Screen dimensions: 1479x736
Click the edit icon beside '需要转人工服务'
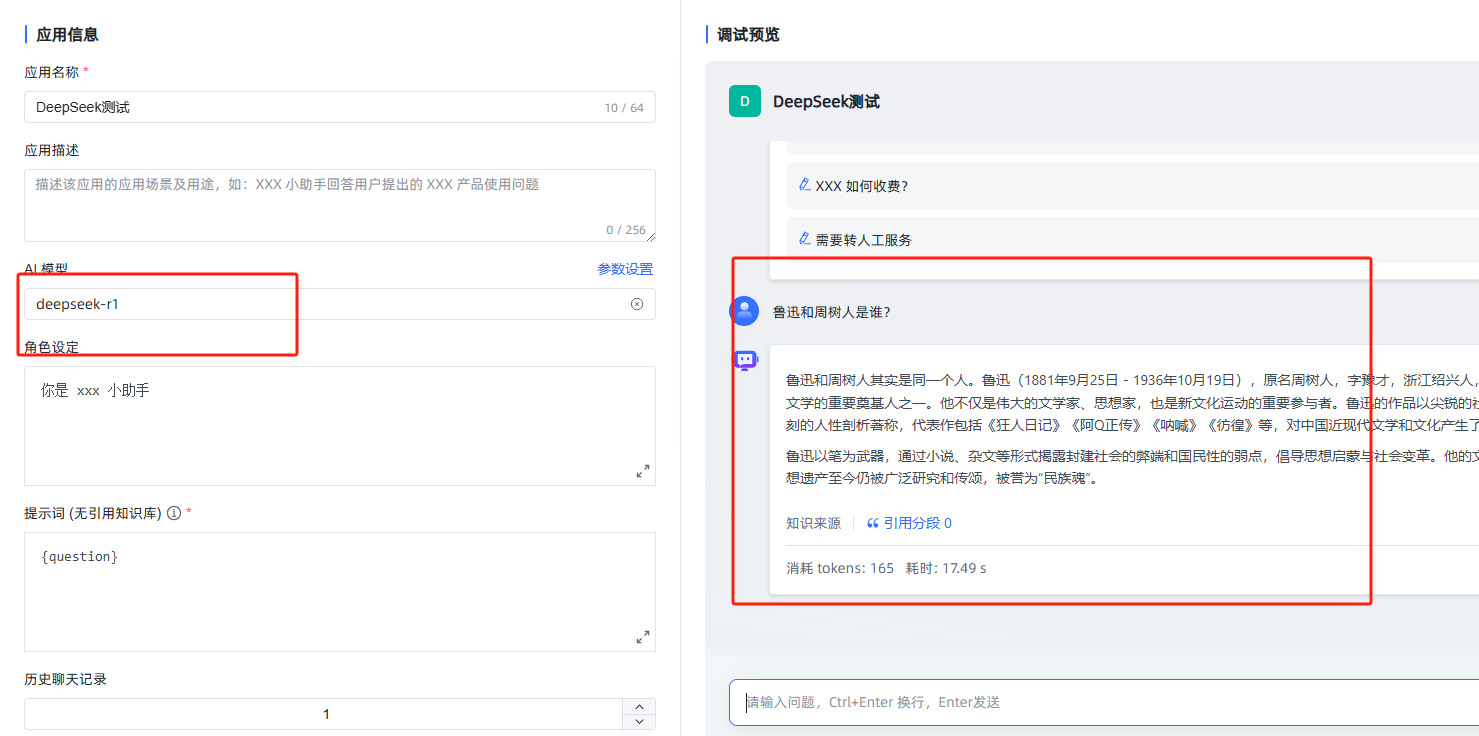(805, 239)
